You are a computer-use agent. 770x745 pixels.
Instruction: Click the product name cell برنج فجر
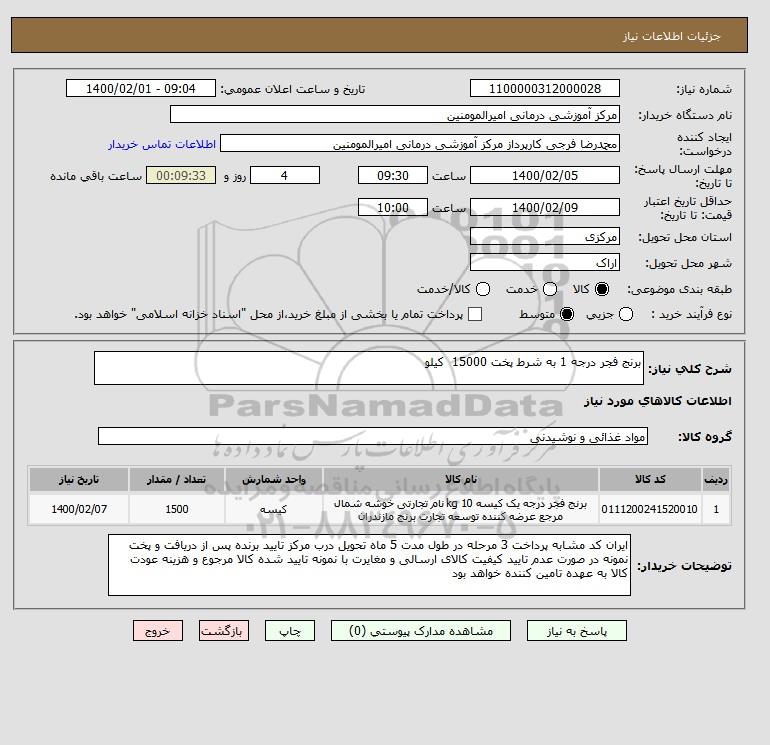[461, 509]
